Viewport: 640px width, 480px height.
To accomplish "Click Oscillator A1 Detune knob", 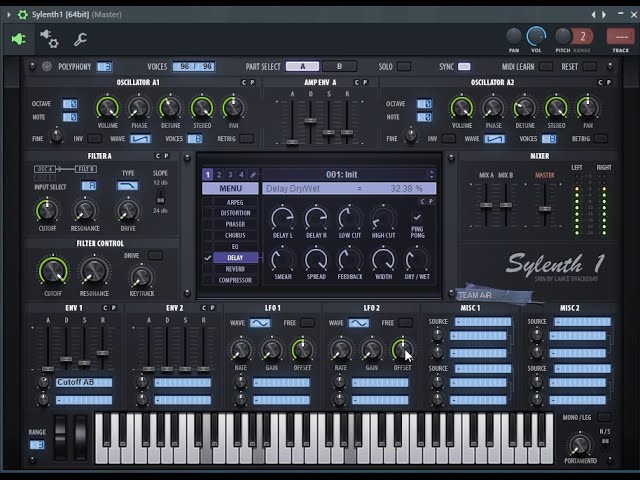I will (170, 108).
